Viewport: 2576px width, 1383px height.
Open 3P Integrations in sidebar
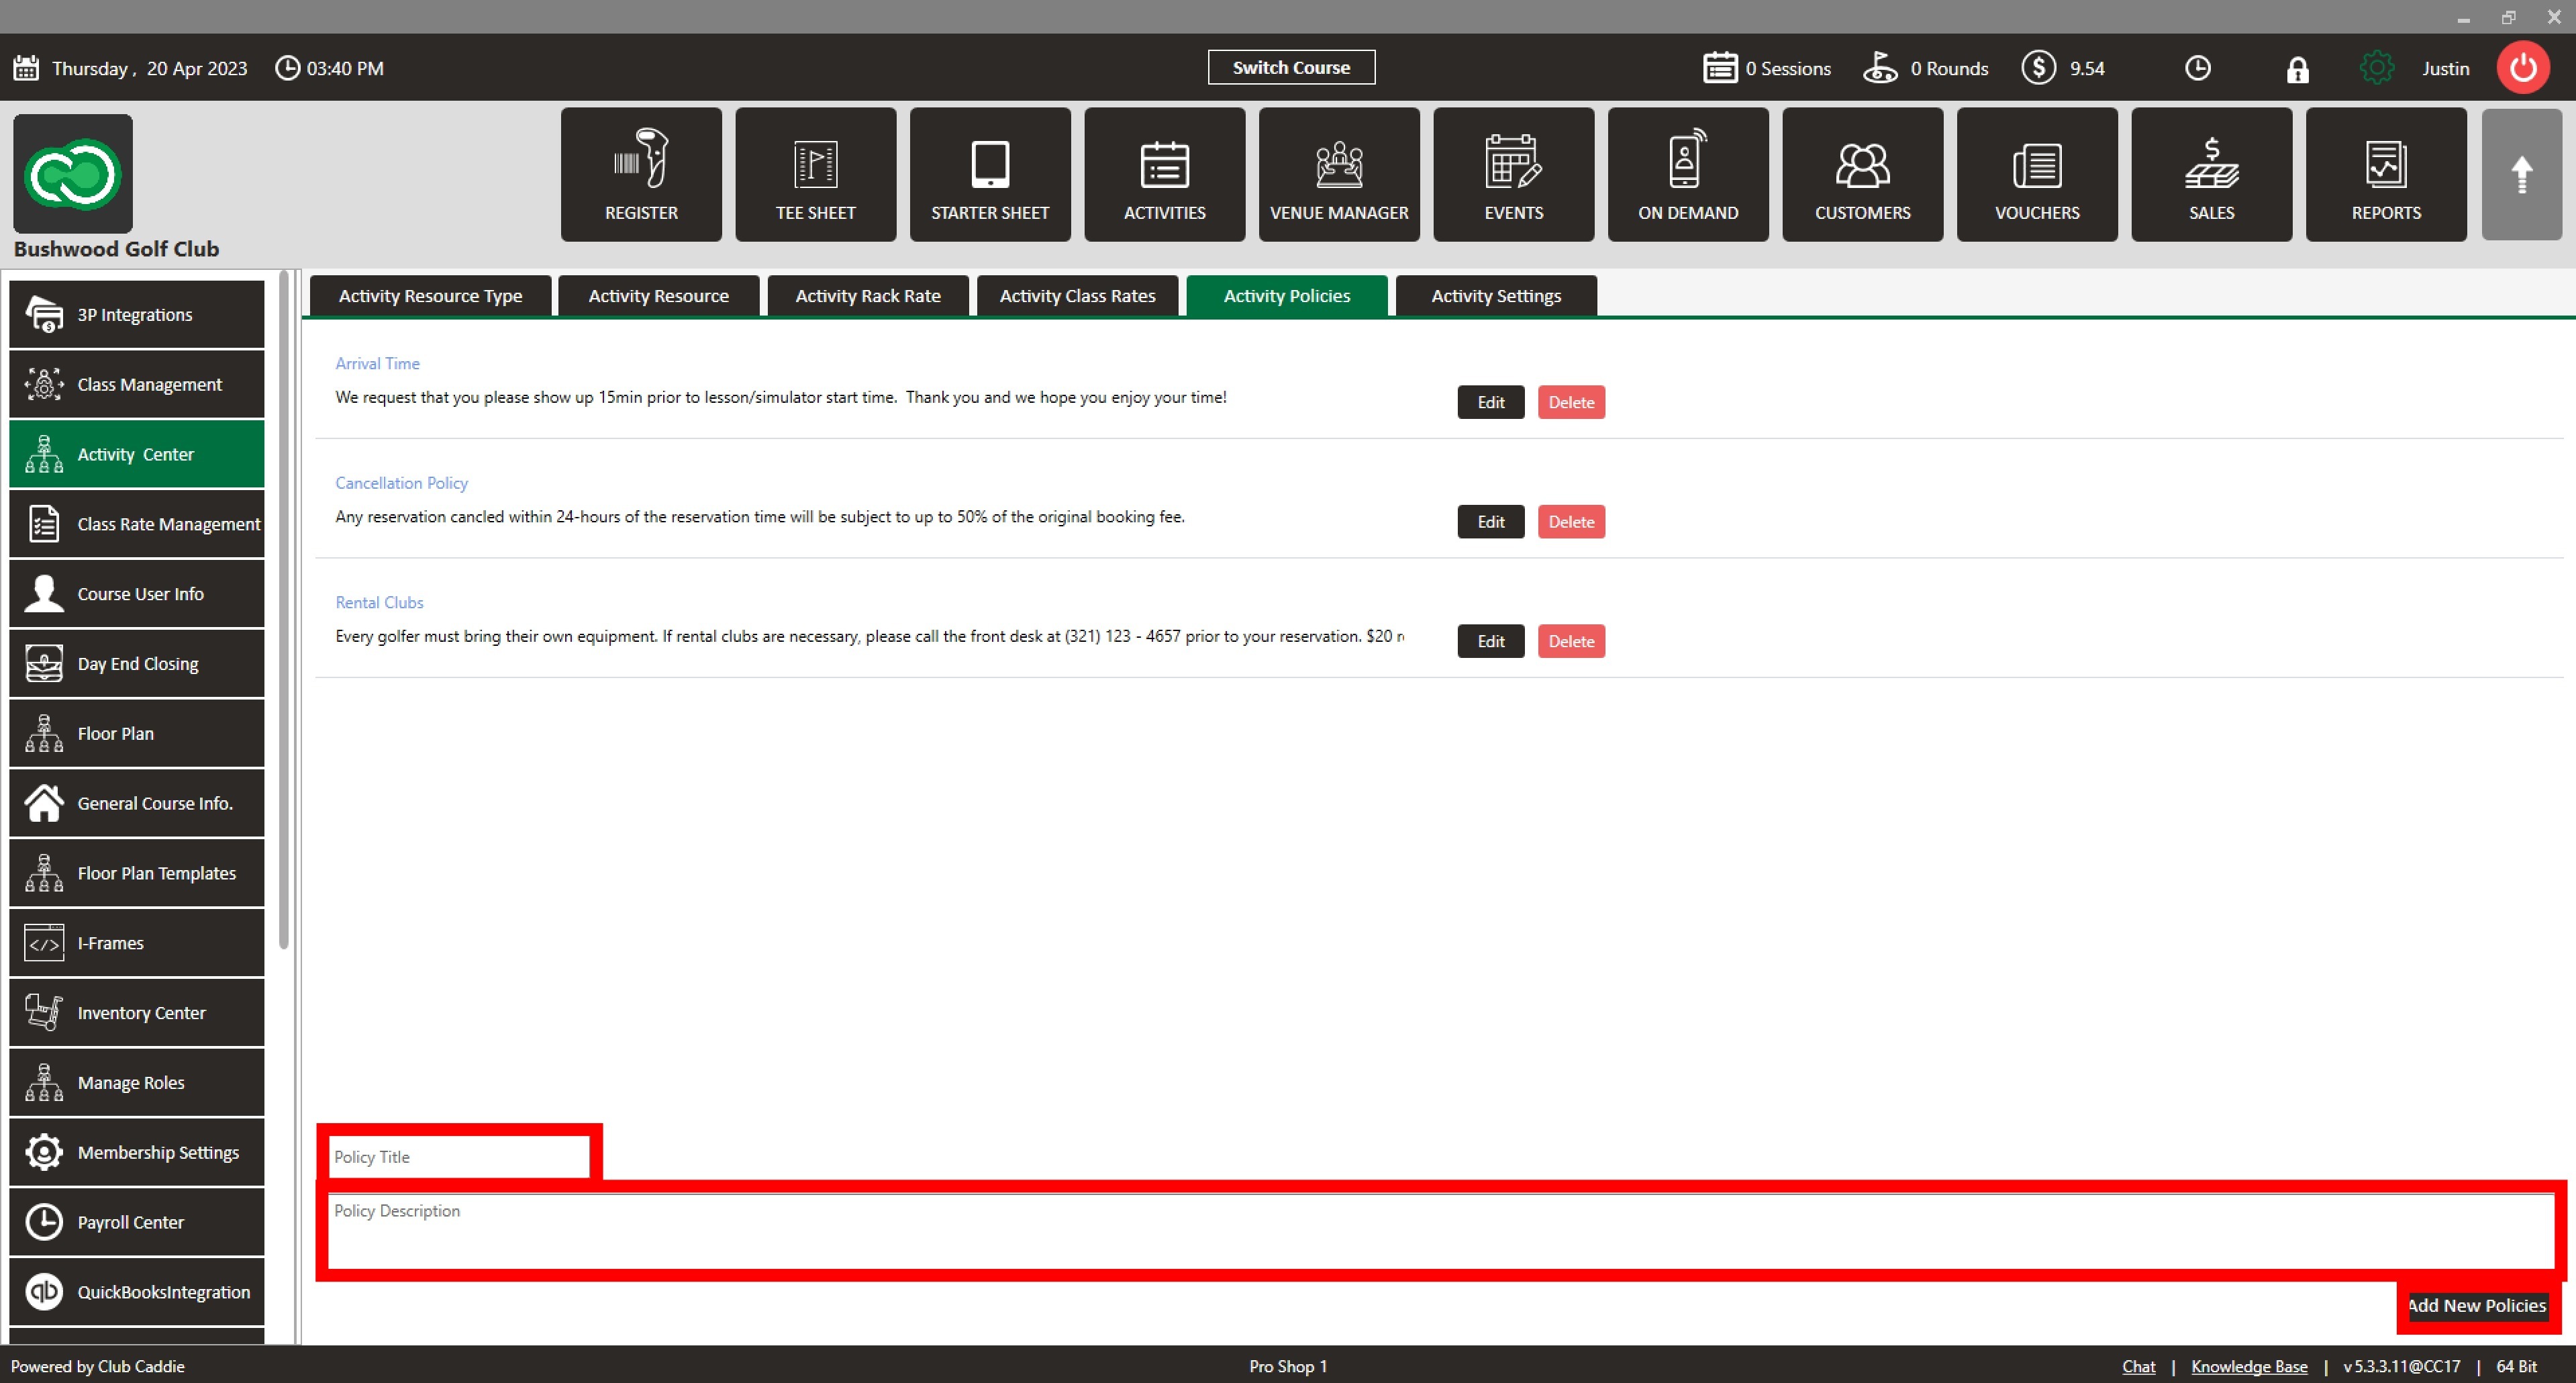click(x=137, y=314)
